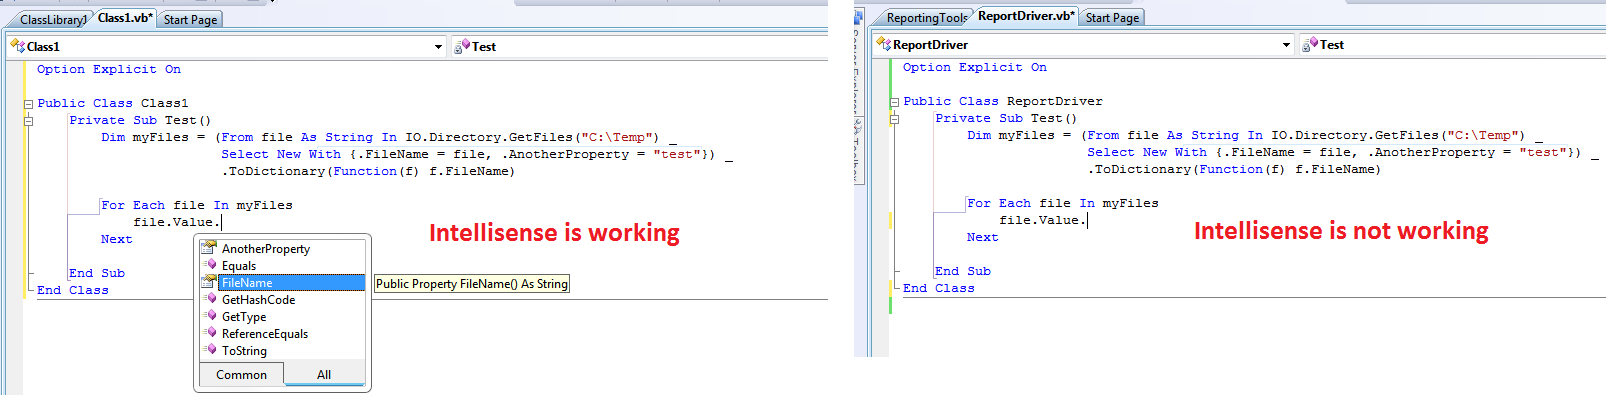
Task: Click the Select New With line in ReportDriver editor
Action: point(1343,153)
